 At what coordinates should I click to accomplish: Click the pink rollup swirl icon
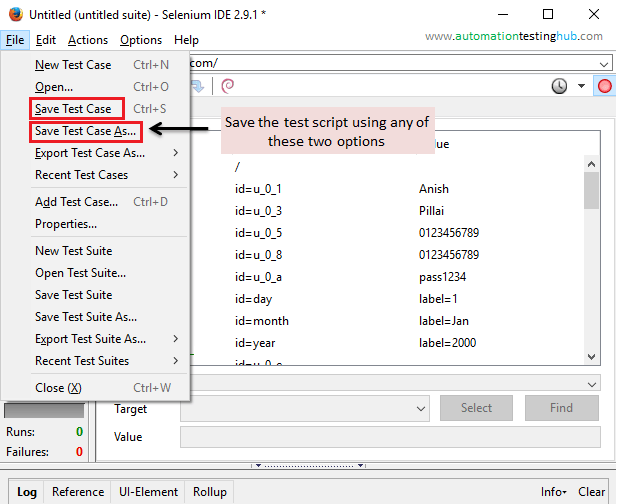click(228, 86)
